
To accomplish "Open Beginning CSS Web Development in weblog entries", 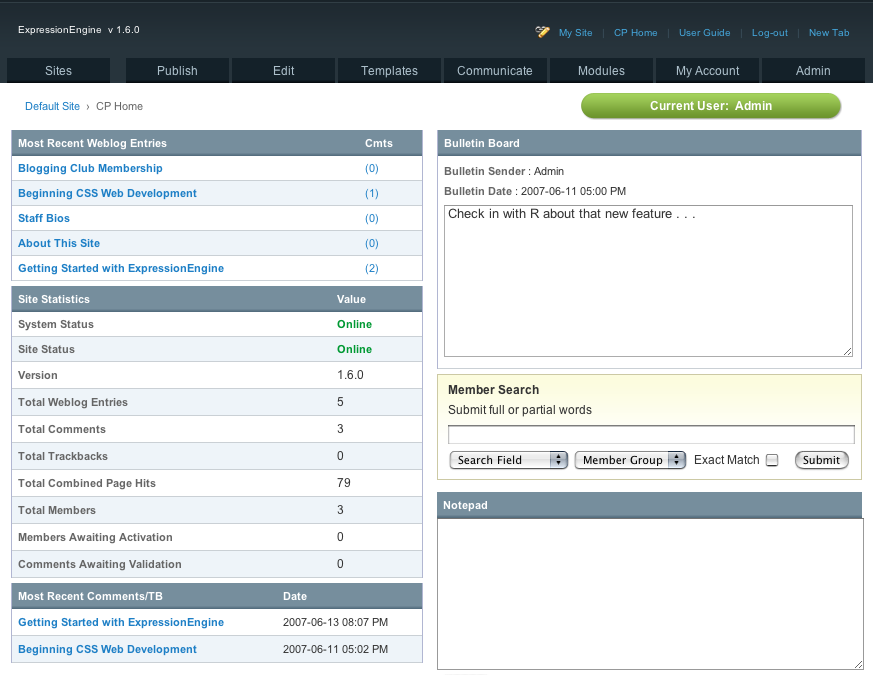I will [107, 193].
